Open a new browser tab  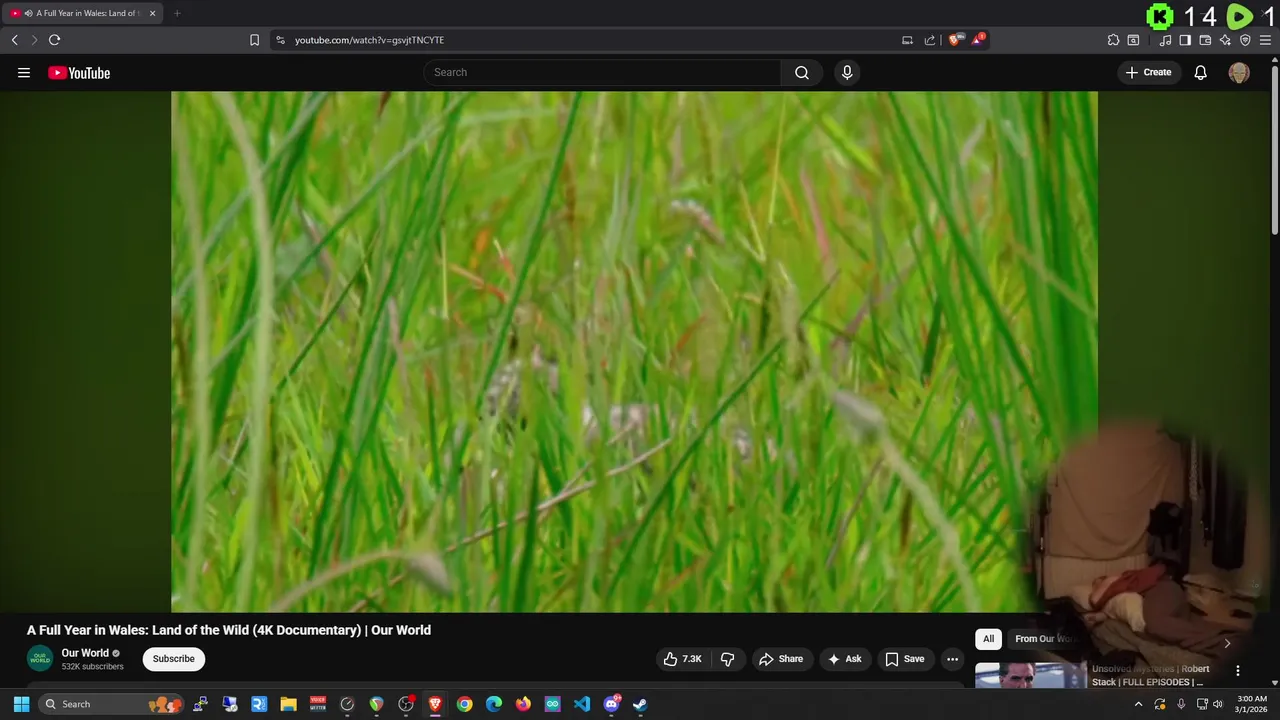(x=176, y=13)
